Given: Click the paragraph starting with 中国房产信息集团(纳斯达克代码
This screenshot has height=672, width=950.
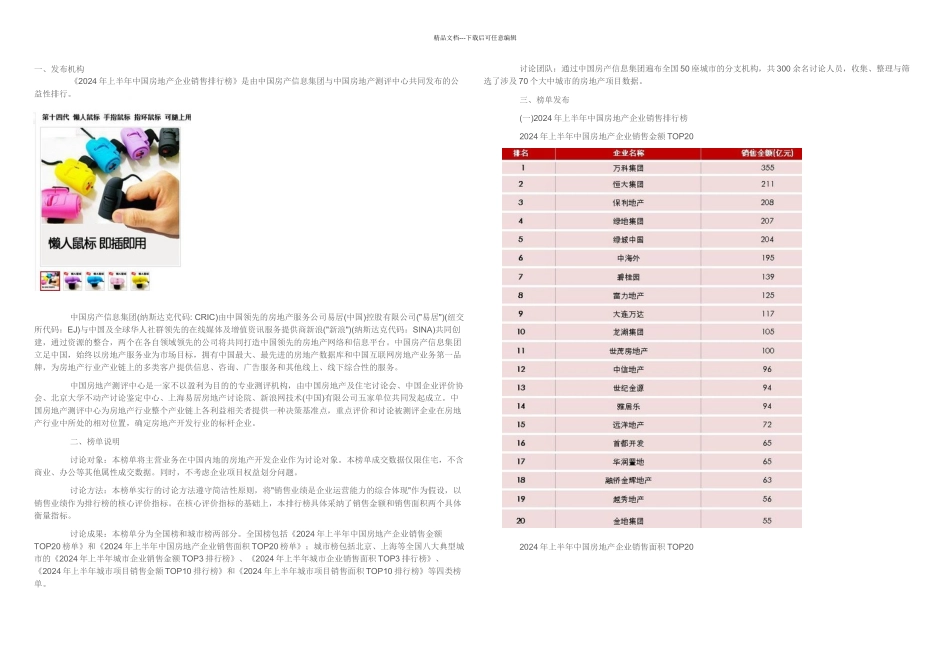Looking at the screenshot, I should point(249,342).
